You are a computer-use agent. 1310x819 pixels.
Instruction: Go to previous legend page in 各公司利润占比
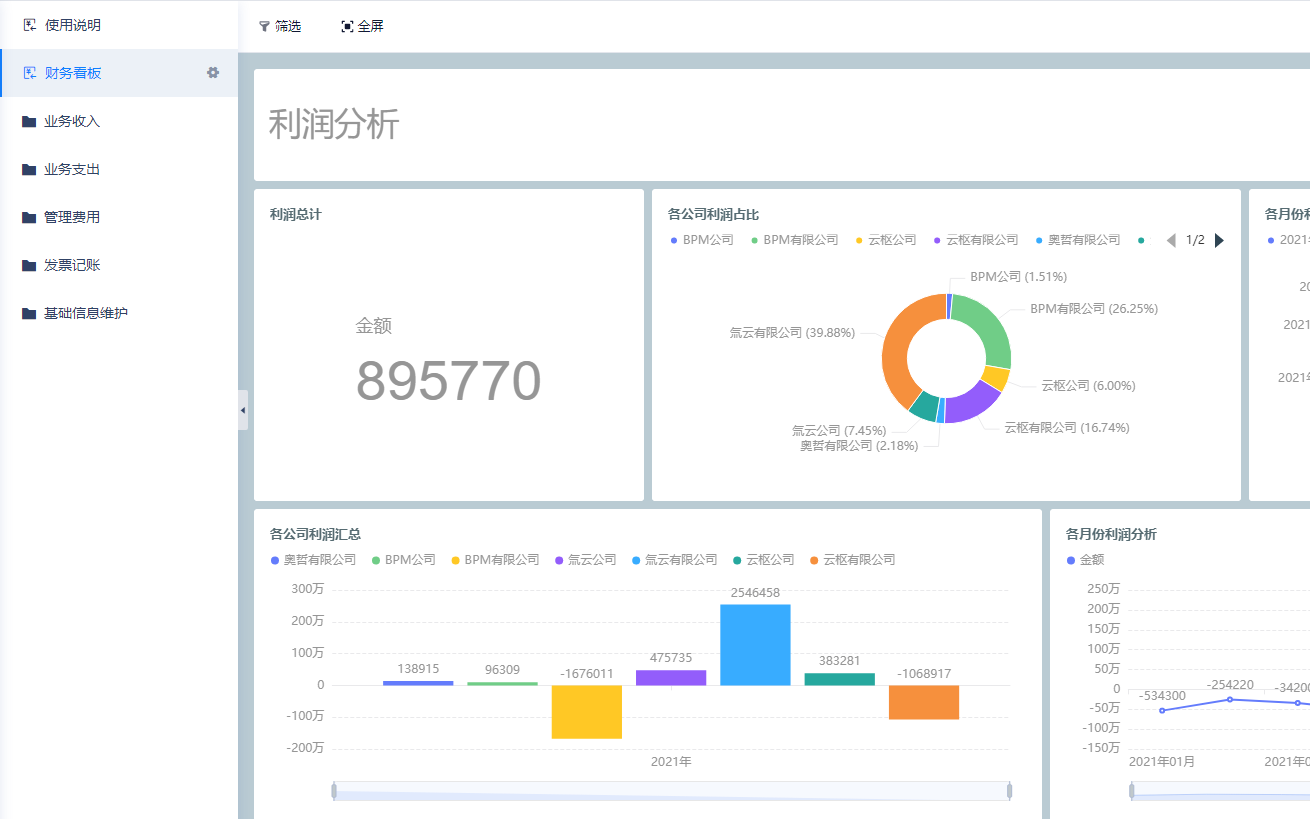point(1171,240)
